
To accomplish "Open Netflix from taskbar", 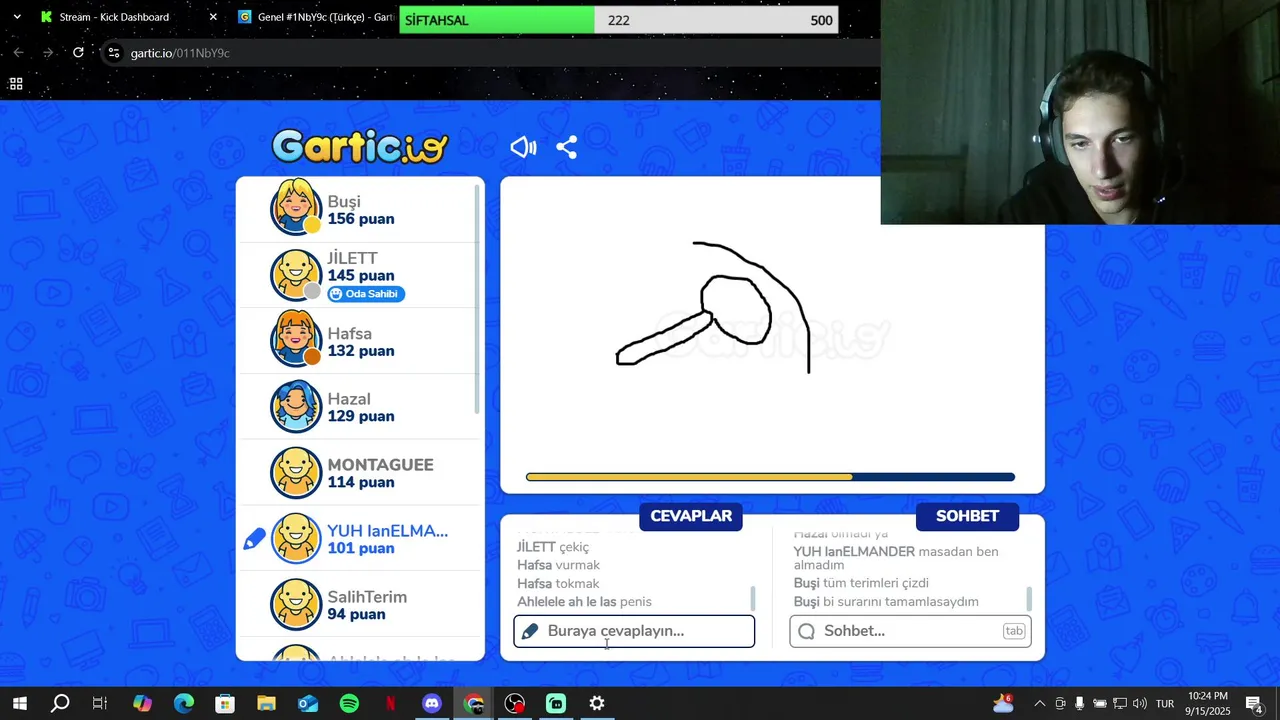I will [390, 703].
